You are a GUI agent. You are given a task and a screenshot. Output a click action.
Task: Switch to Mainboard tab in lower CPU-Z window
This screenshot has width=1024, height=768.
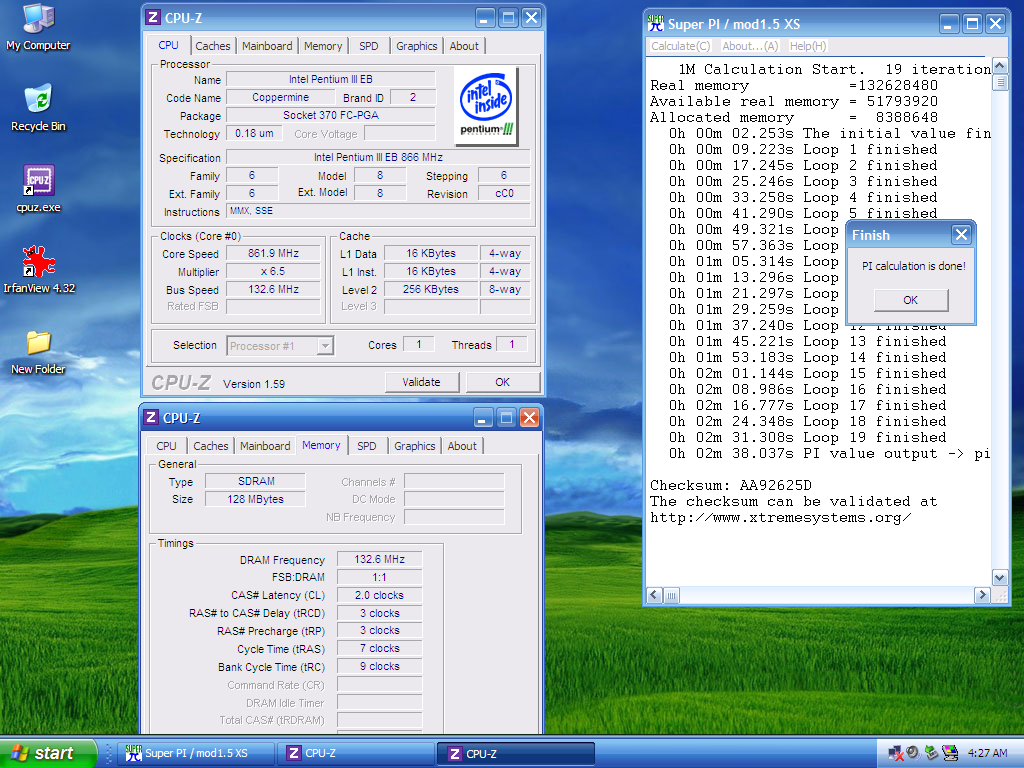265,445
